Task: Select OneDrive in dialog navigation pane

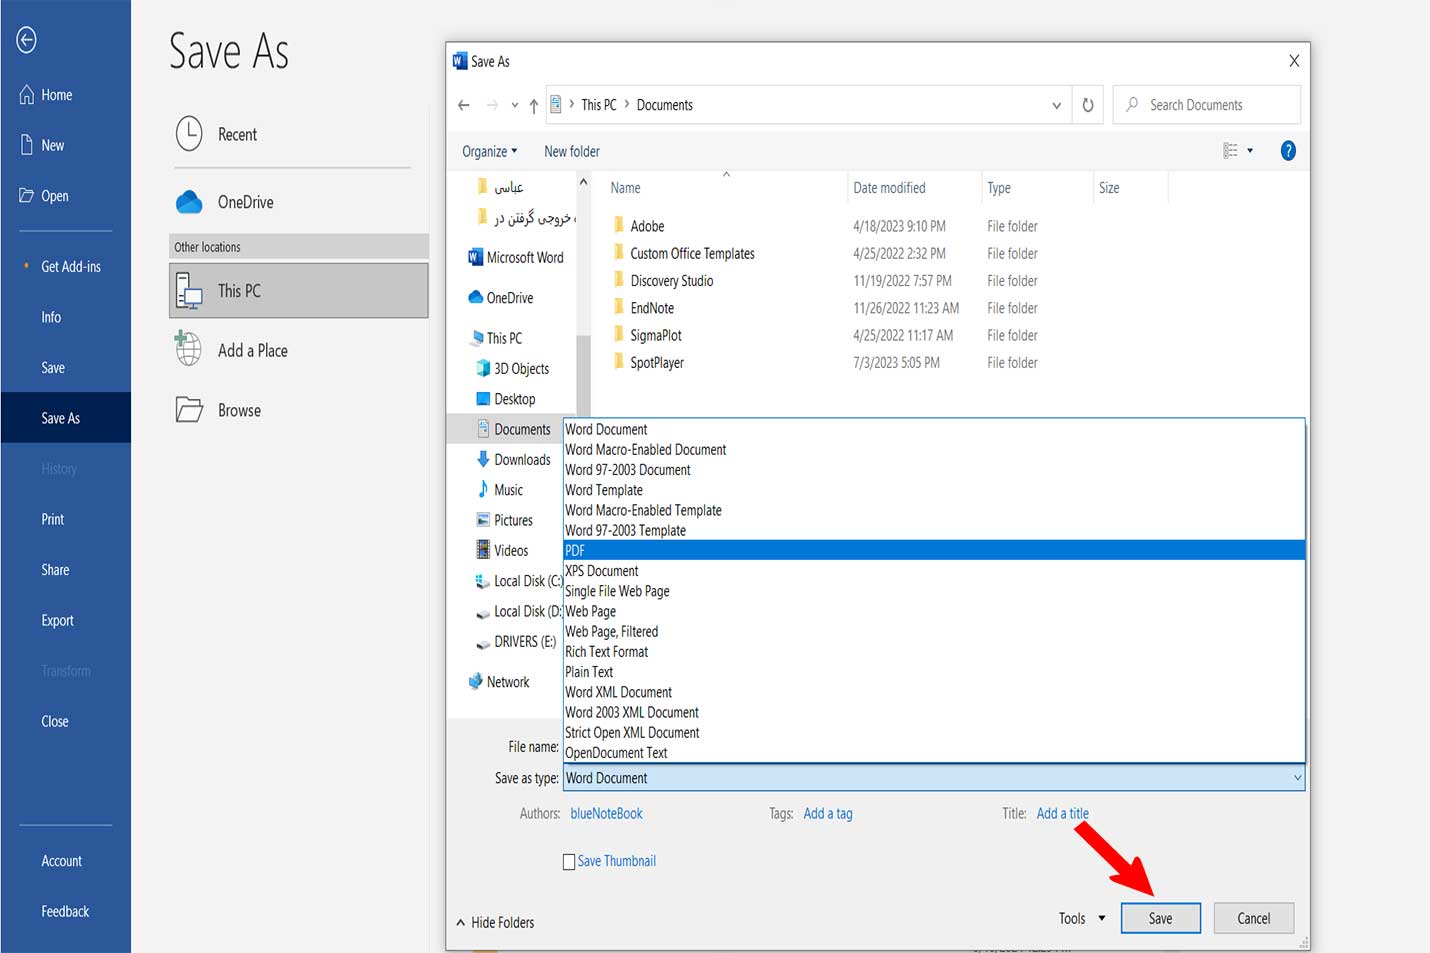Action: click(501, 298)
